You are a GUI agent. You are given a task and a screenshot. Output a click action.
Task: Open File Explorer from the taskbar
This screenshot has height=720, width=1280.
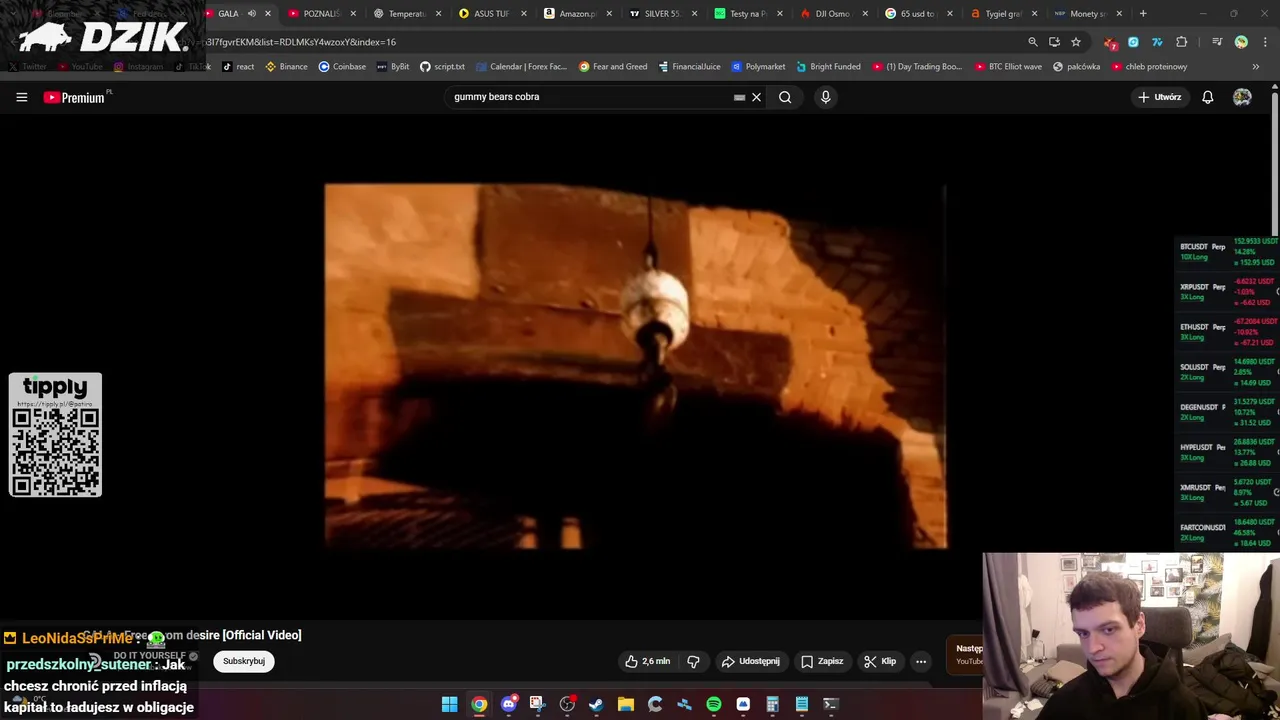click(626, 704)
